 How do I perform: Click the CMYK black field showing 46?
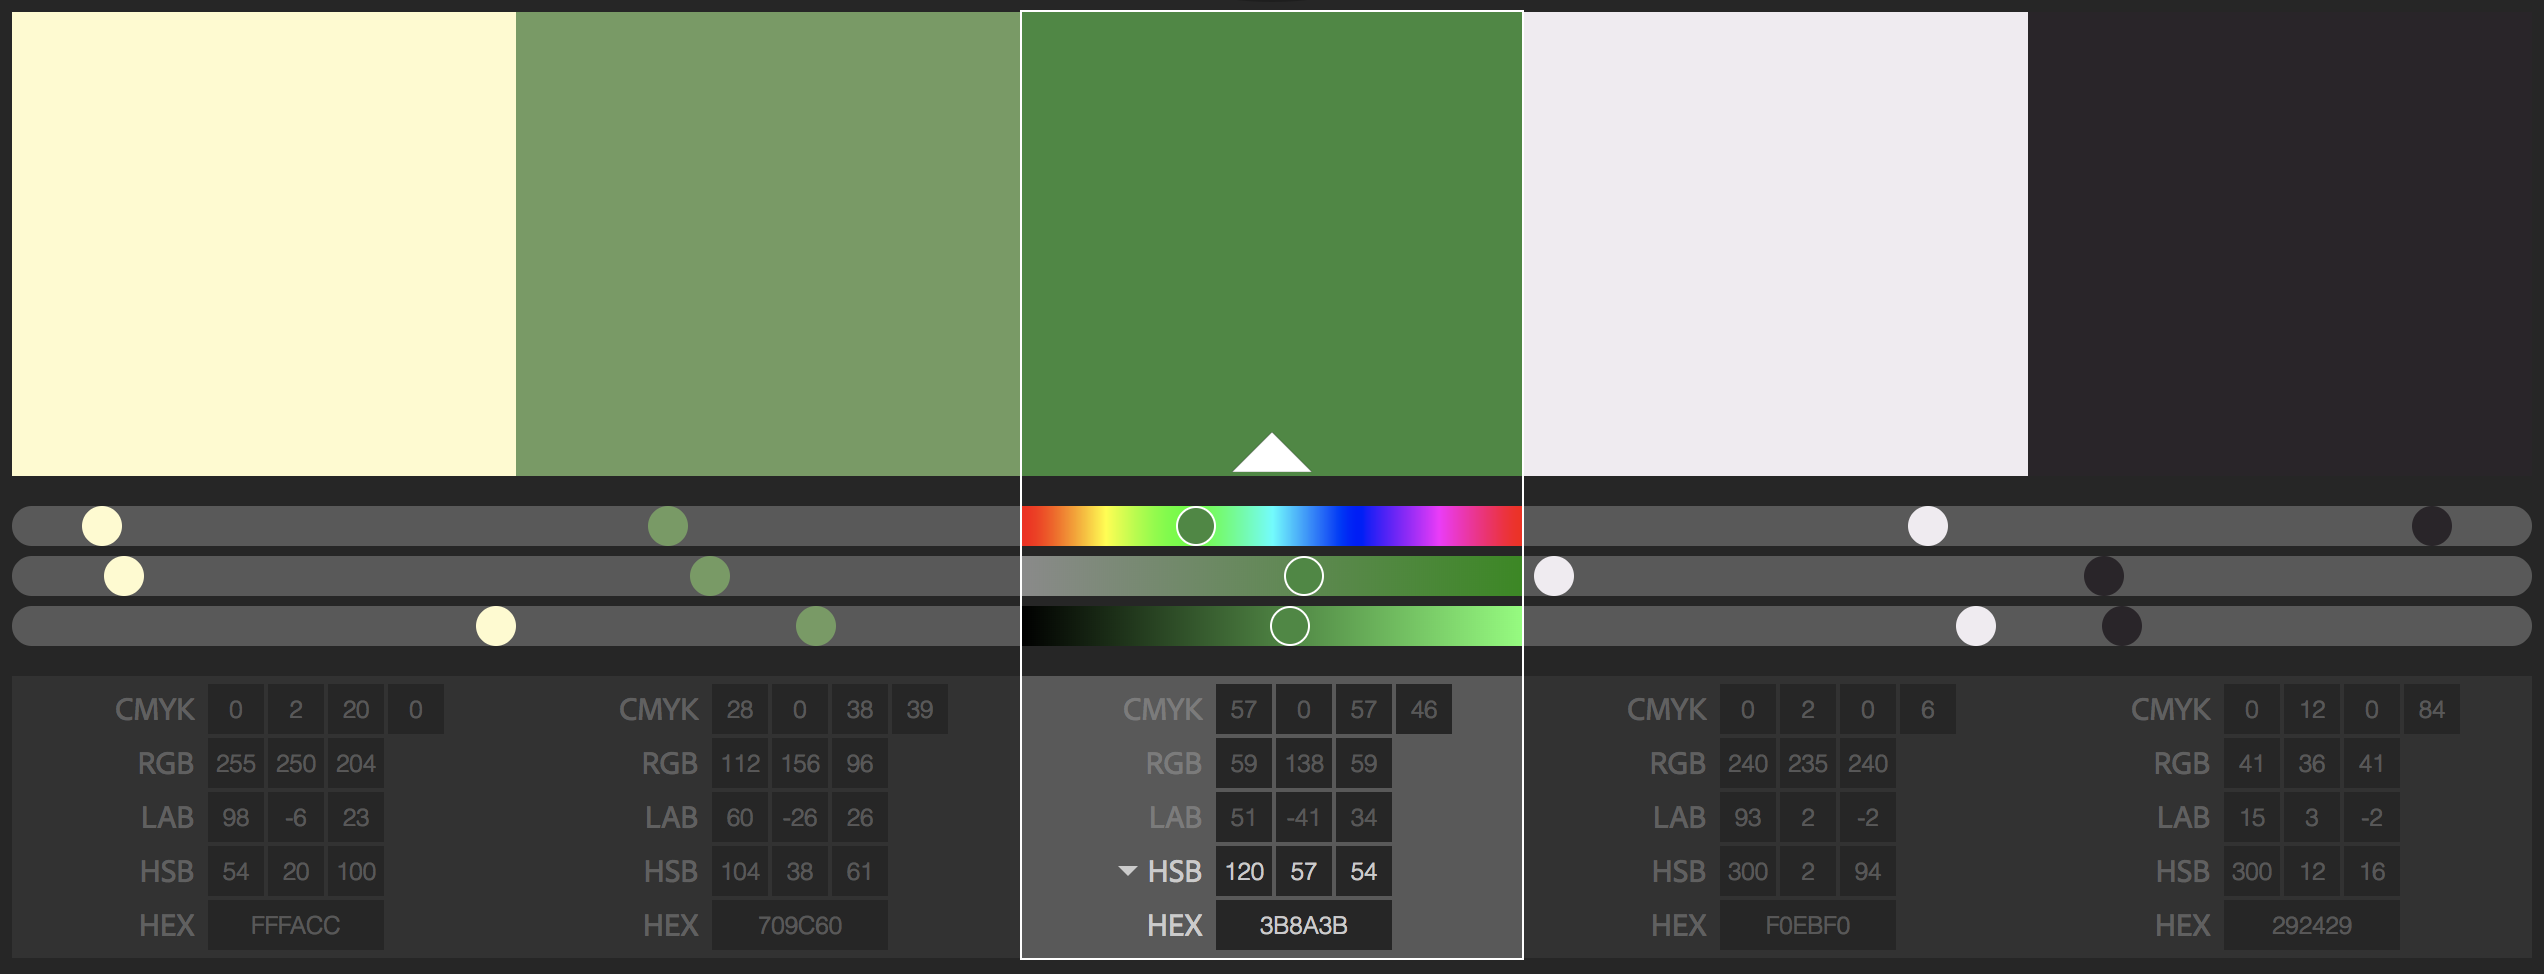[1424, 709]
